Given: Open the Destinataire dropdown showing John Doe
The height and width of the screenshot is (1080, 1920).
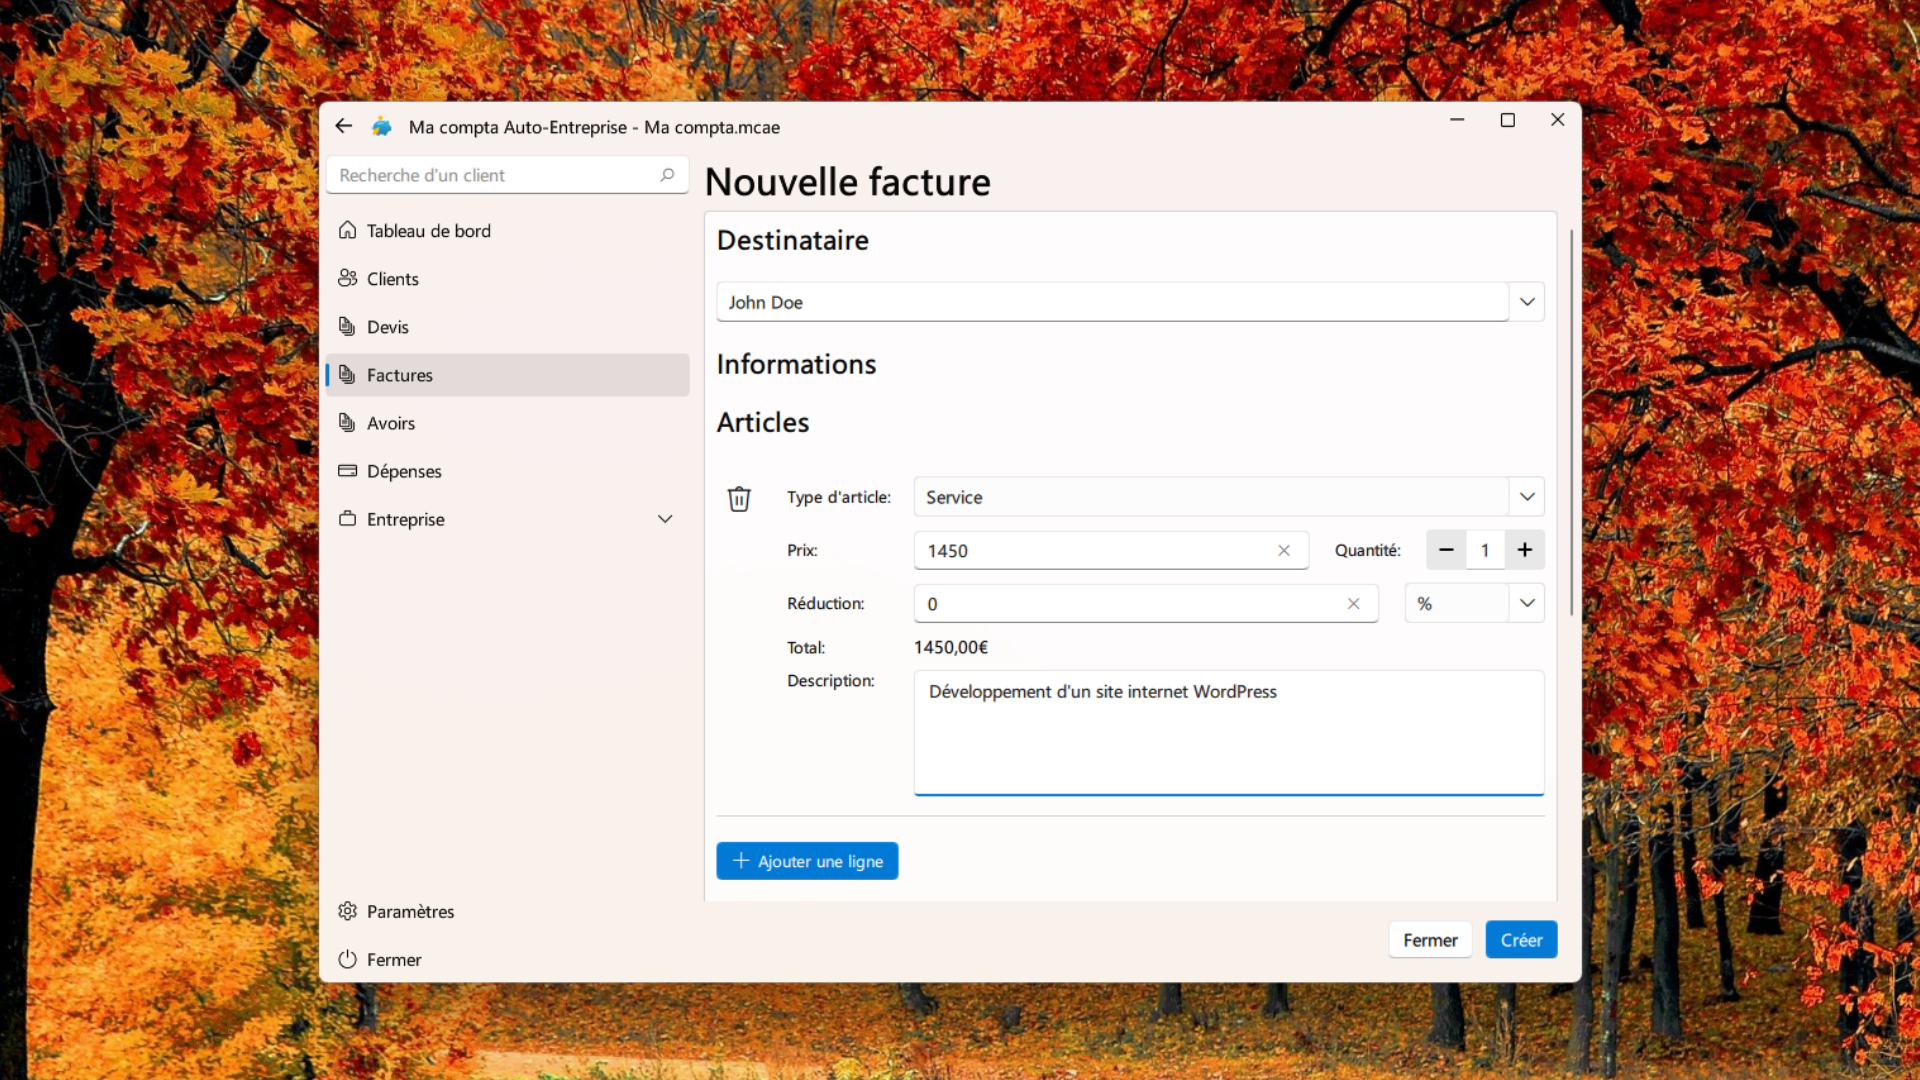Looking at the screenshot, I should [x=1526, y=301].
